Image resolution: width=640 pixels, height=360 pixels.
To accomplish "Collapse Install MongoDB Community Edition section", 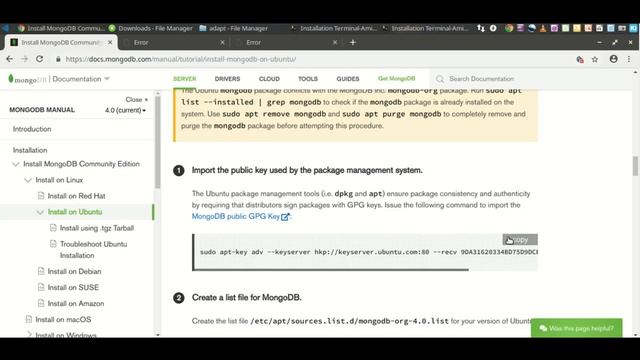I will tap(16, 164).
